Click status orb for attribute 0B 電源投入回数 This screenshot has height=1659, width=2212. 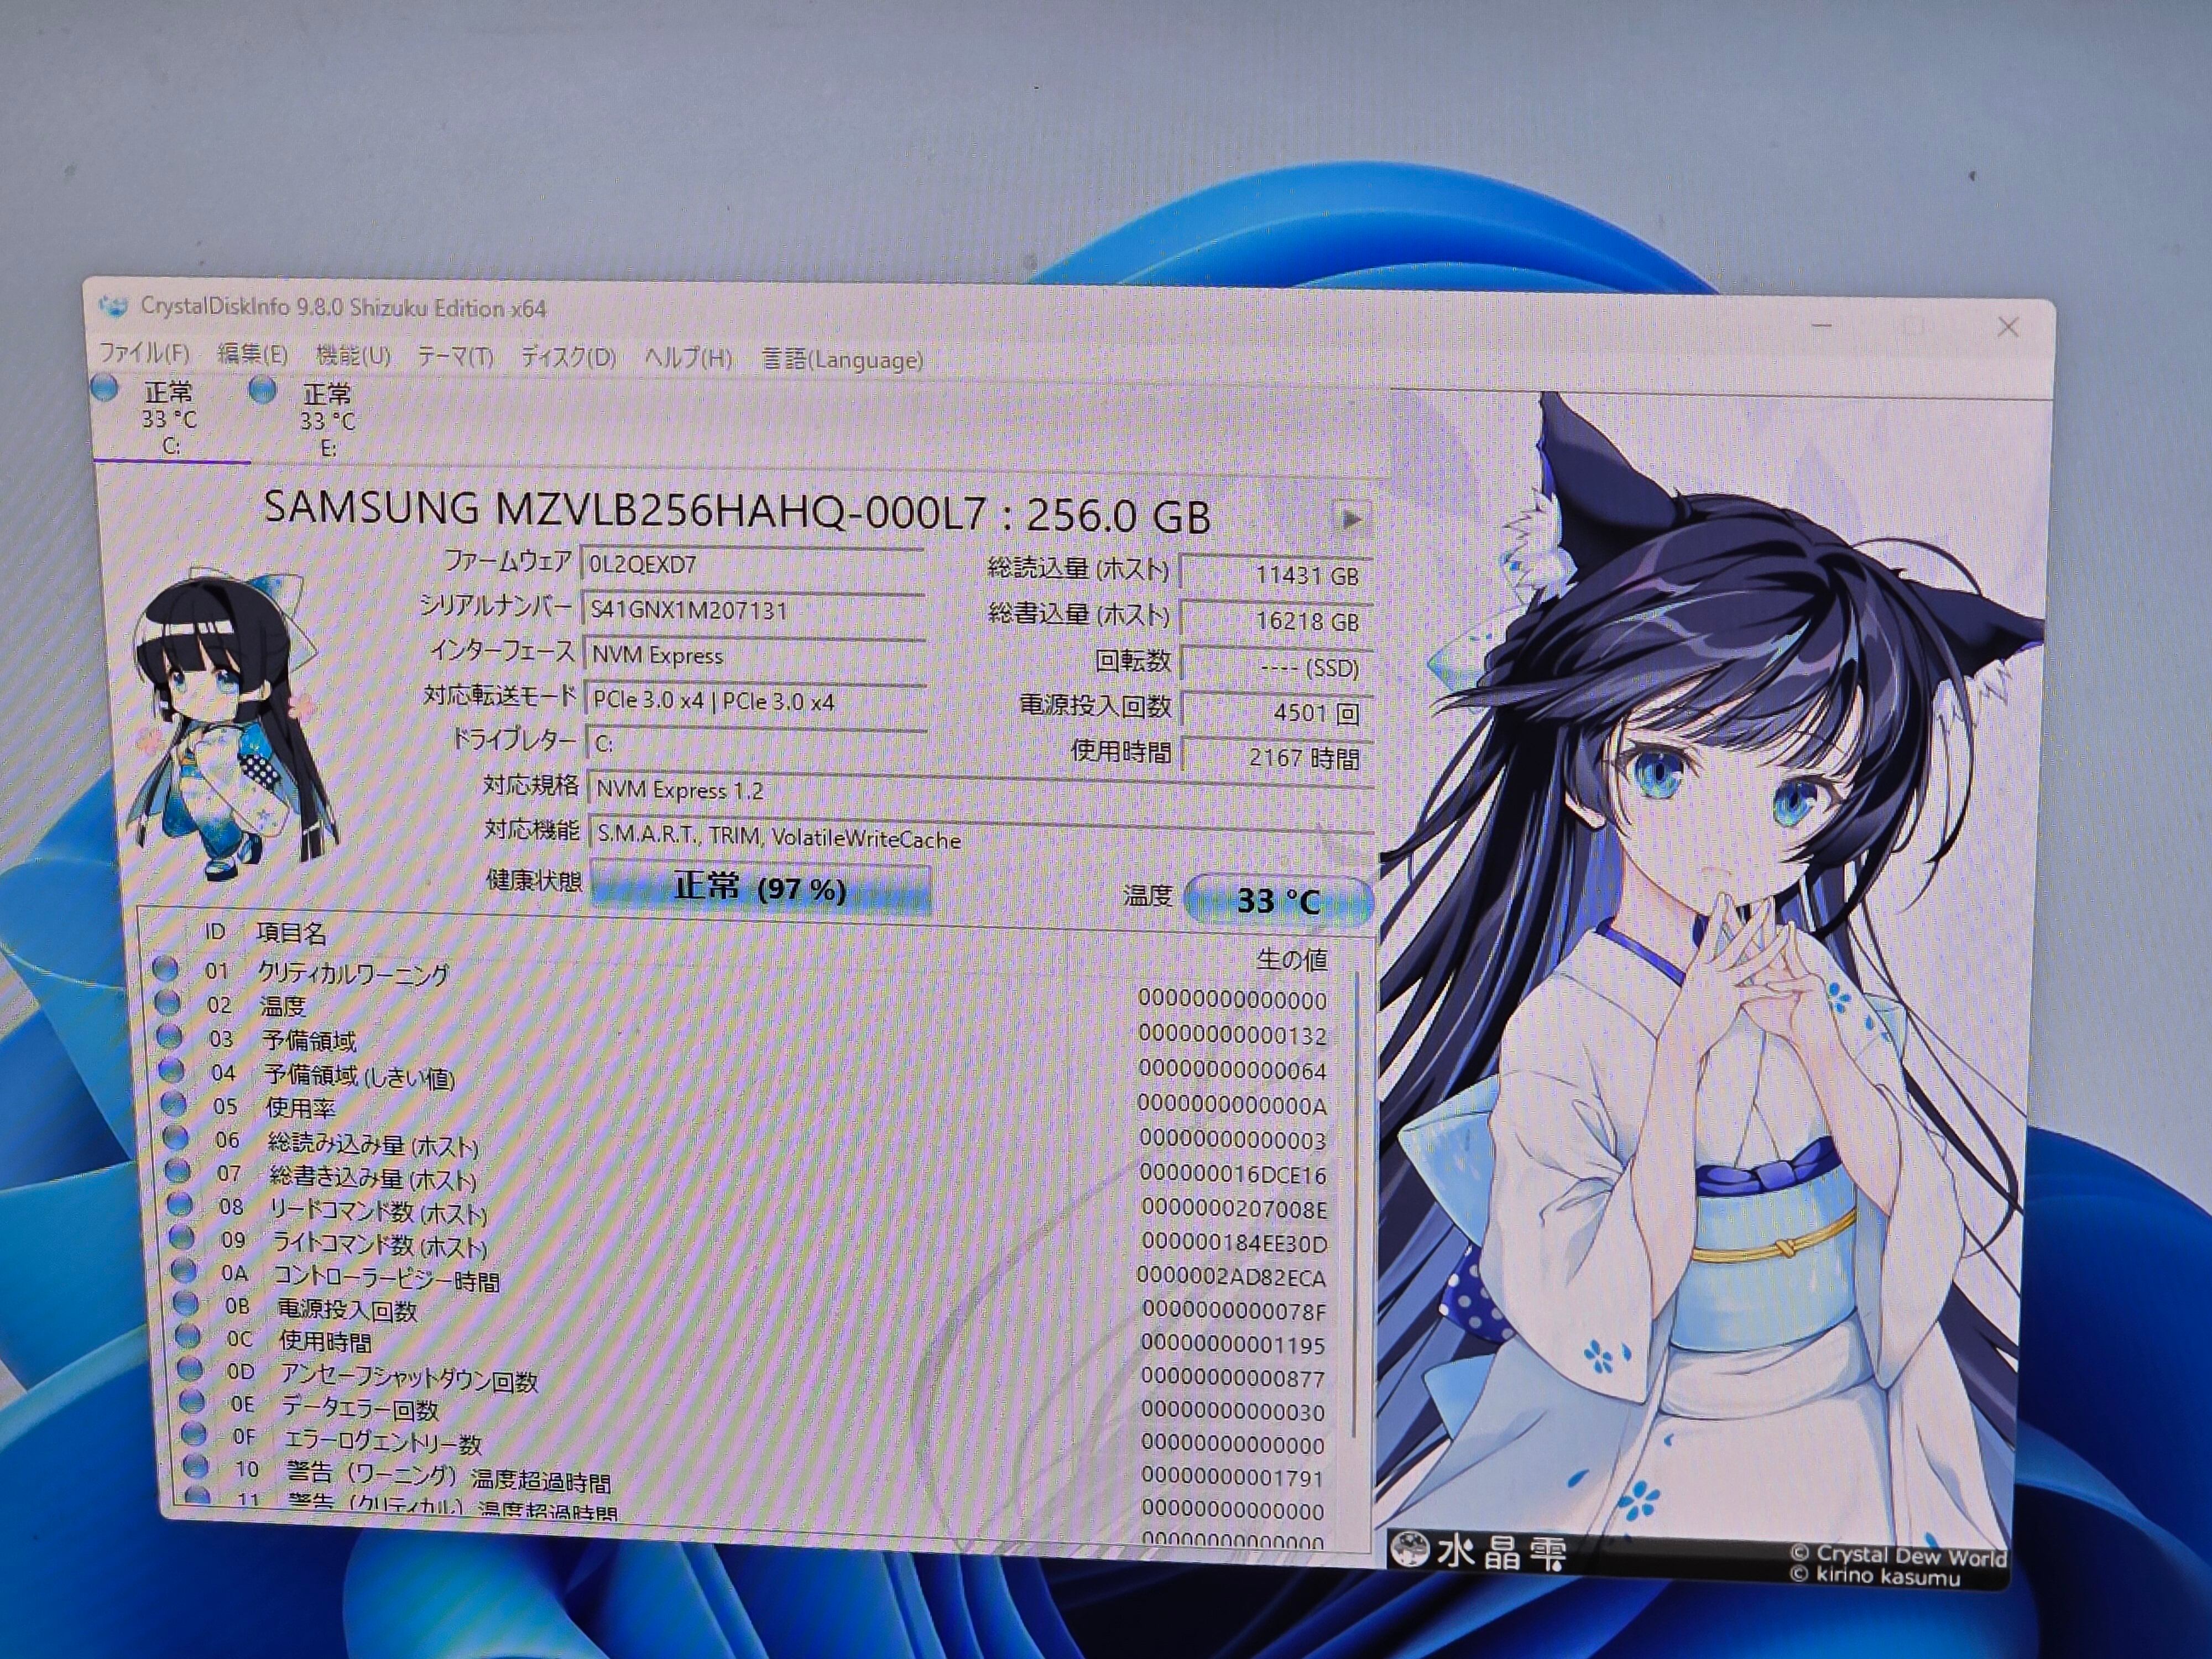(x=185, y=1303)
